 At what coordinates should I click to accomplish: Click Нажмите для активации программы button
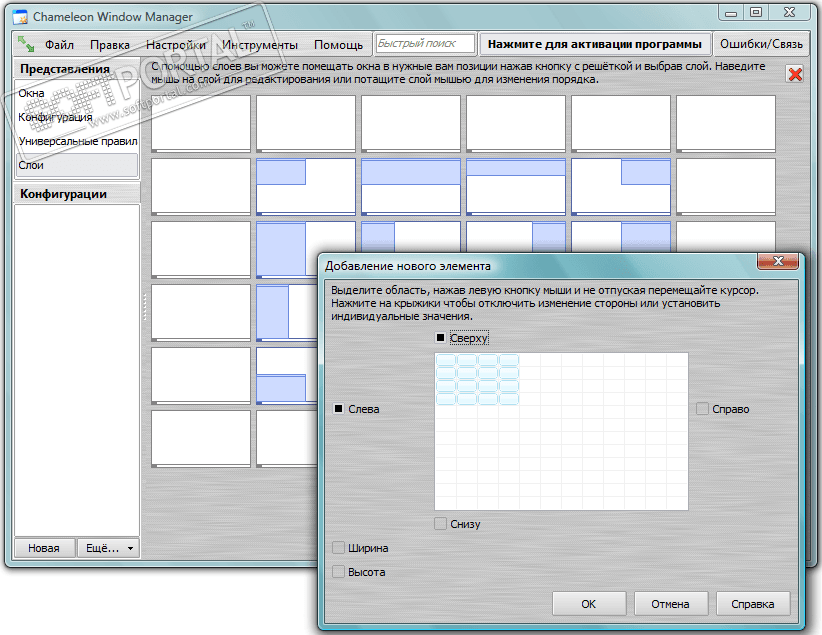tap(594, 44)
